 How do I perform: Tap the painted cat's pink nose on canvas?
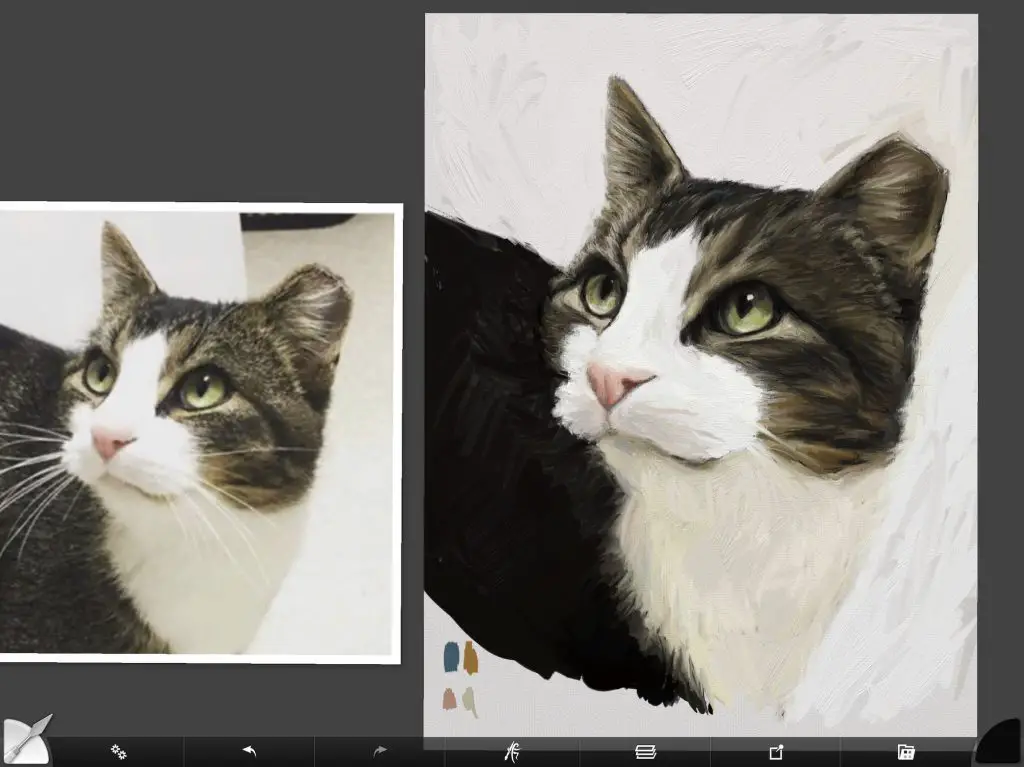coord(616,385)
